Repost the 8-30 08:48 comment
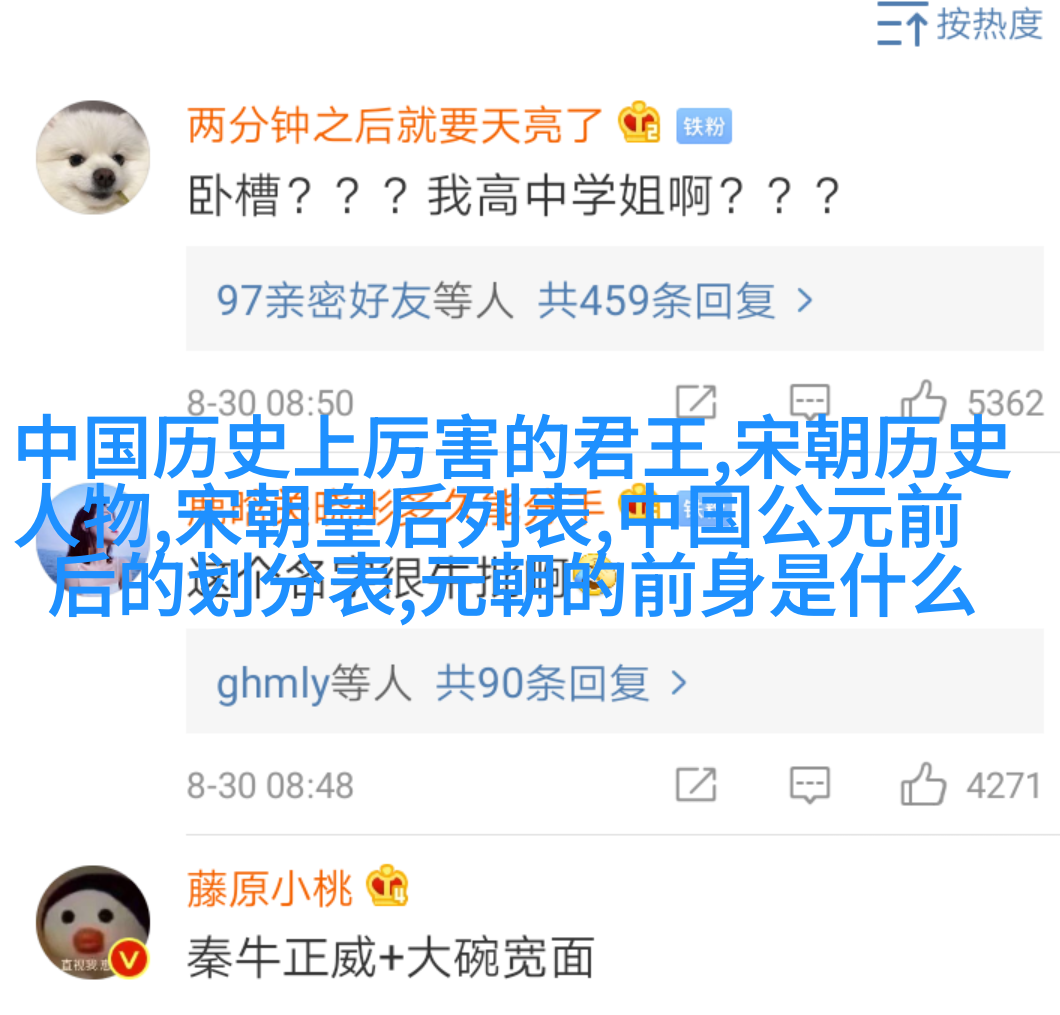 click(696, 784)
